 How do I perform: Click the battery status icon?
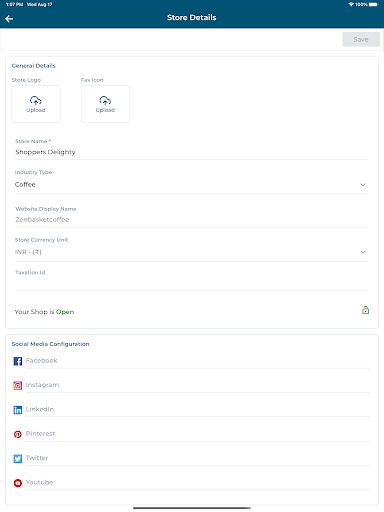tap(374, 4)
